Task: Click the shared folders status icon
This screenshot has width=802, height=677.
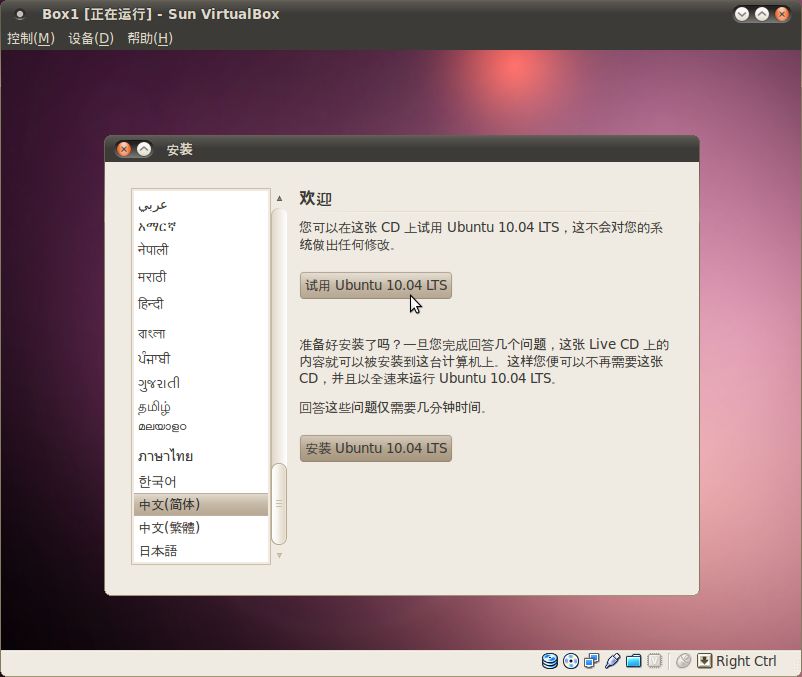Action: click(x=633, y=661)
